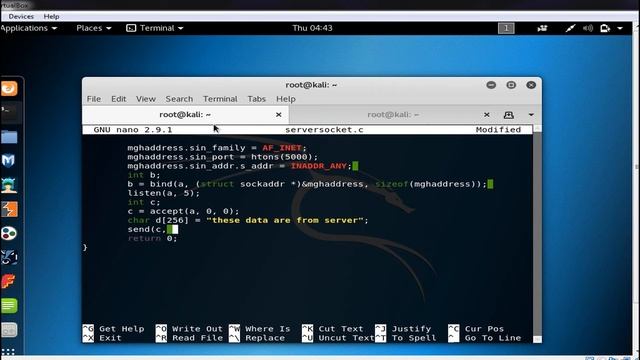
Task: Launch the red F Faraday dock icon
Action: click(x=9, y=281)
